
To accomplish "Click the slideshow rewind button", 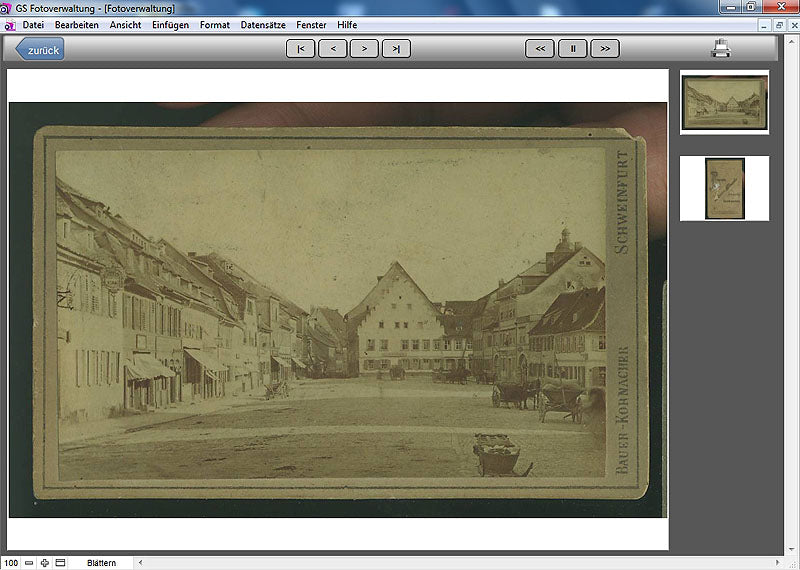I will tap(540, 48).
